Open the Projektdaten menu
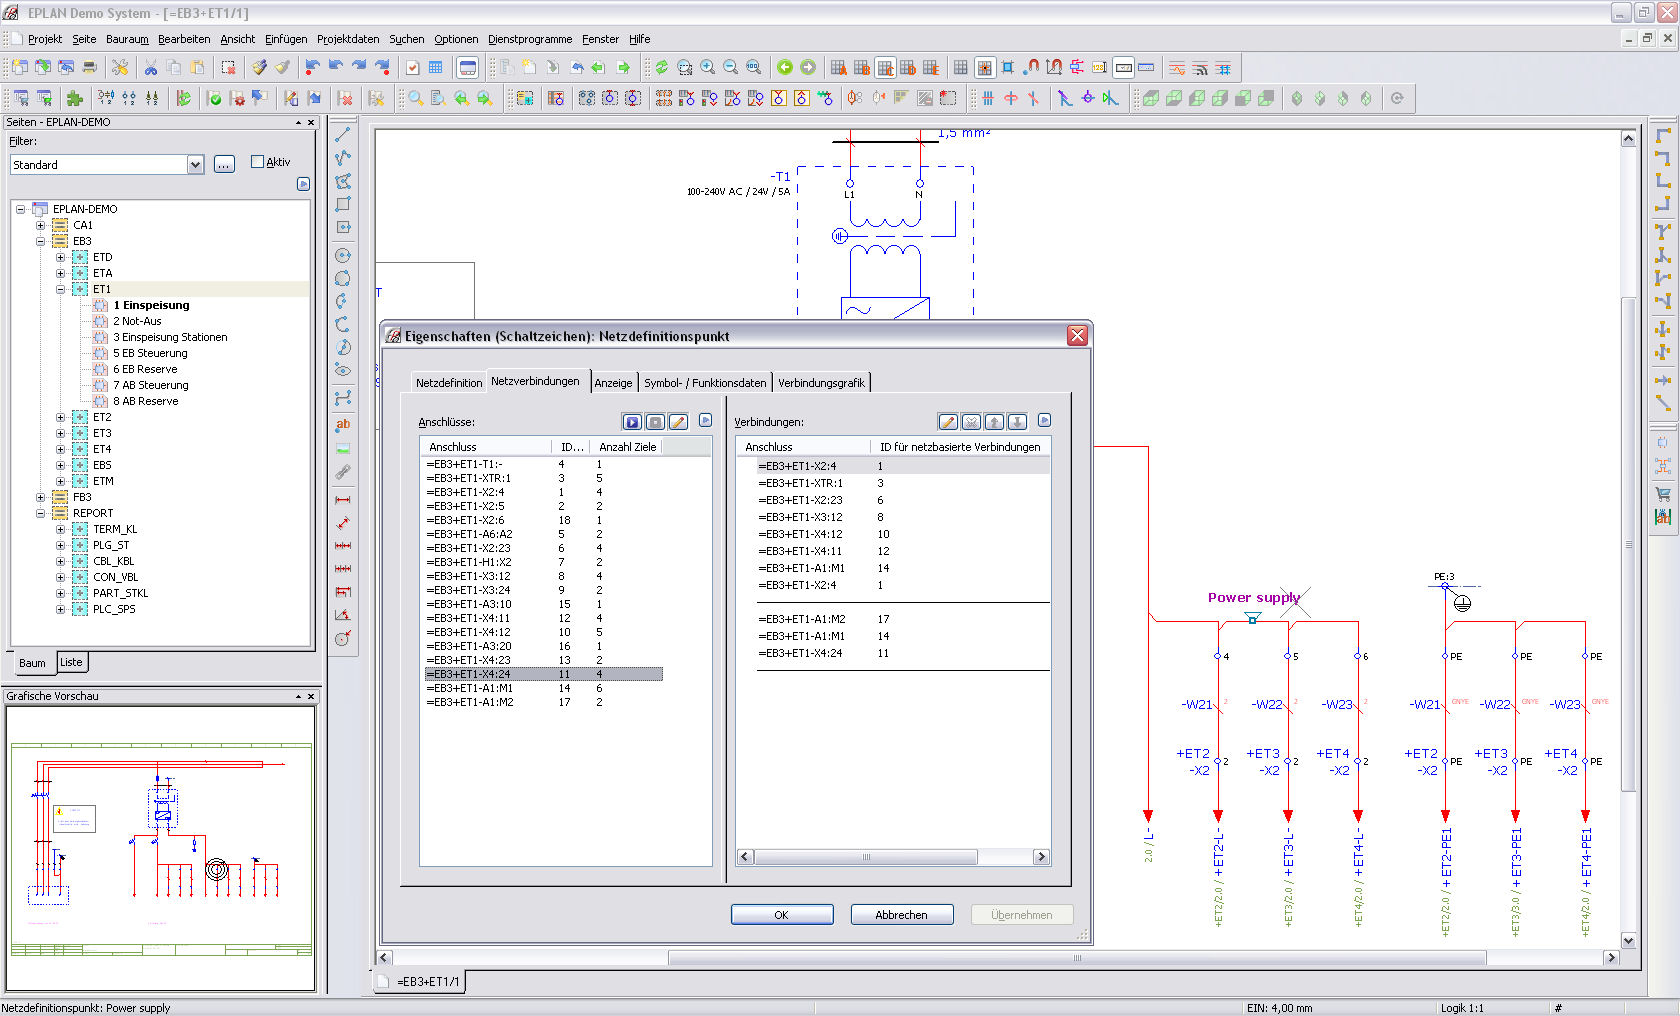This screenshot has height=1016, width=1680. 347,39
